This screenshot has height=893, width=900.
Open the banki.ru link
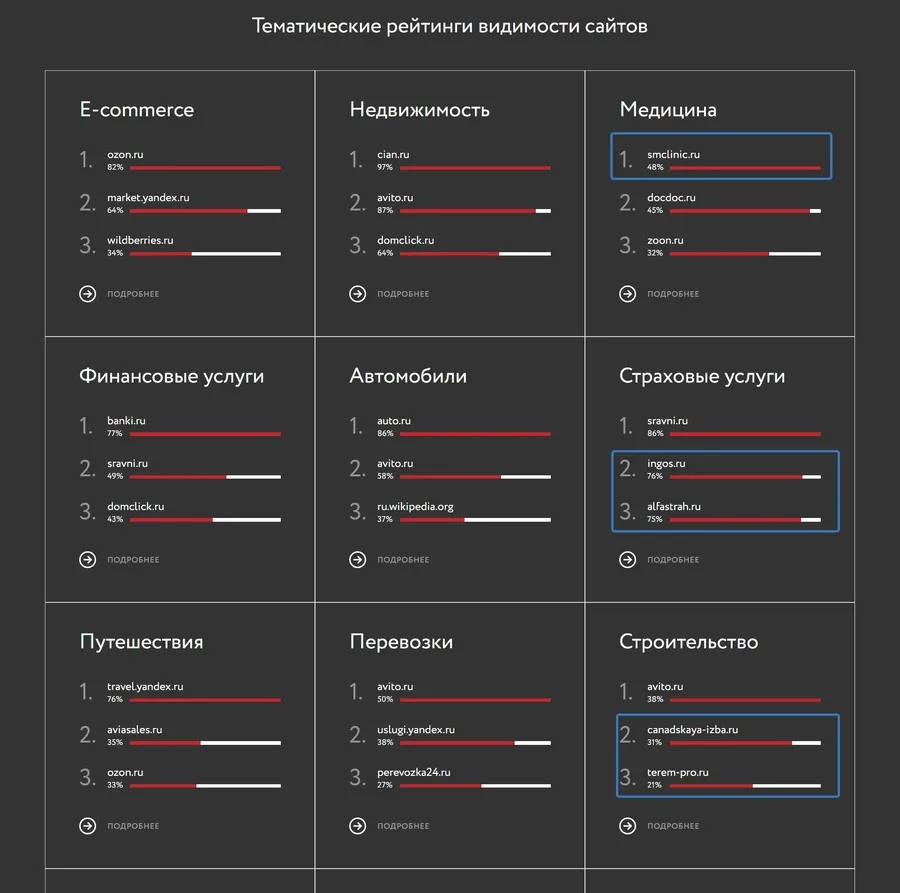126,421
